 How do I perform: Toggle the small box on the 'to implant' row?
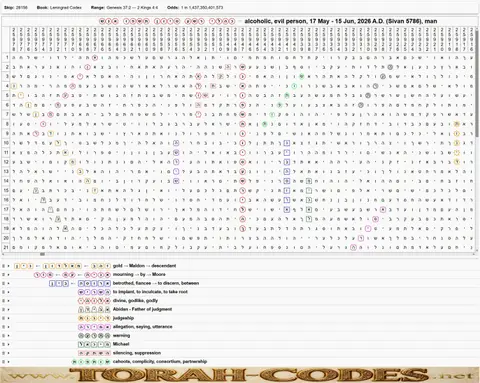[3, 292]
